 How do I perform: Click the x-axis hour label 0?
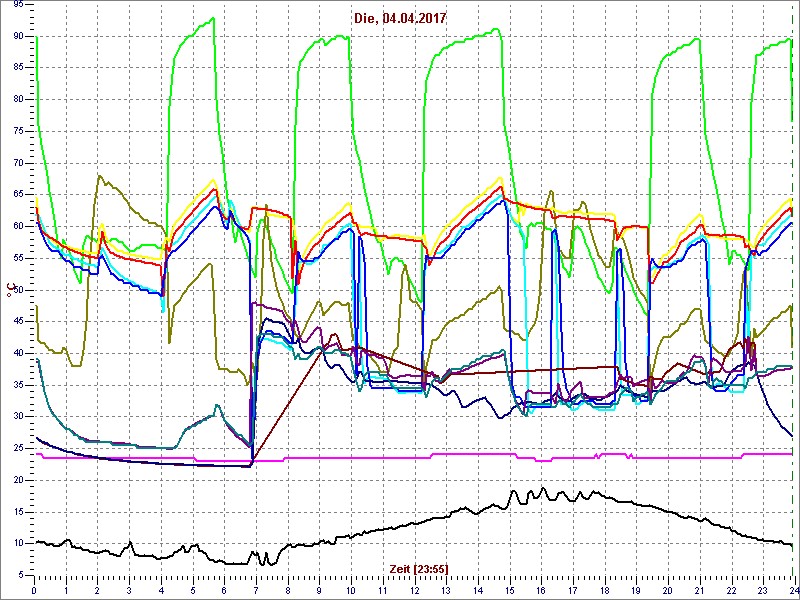34,590
